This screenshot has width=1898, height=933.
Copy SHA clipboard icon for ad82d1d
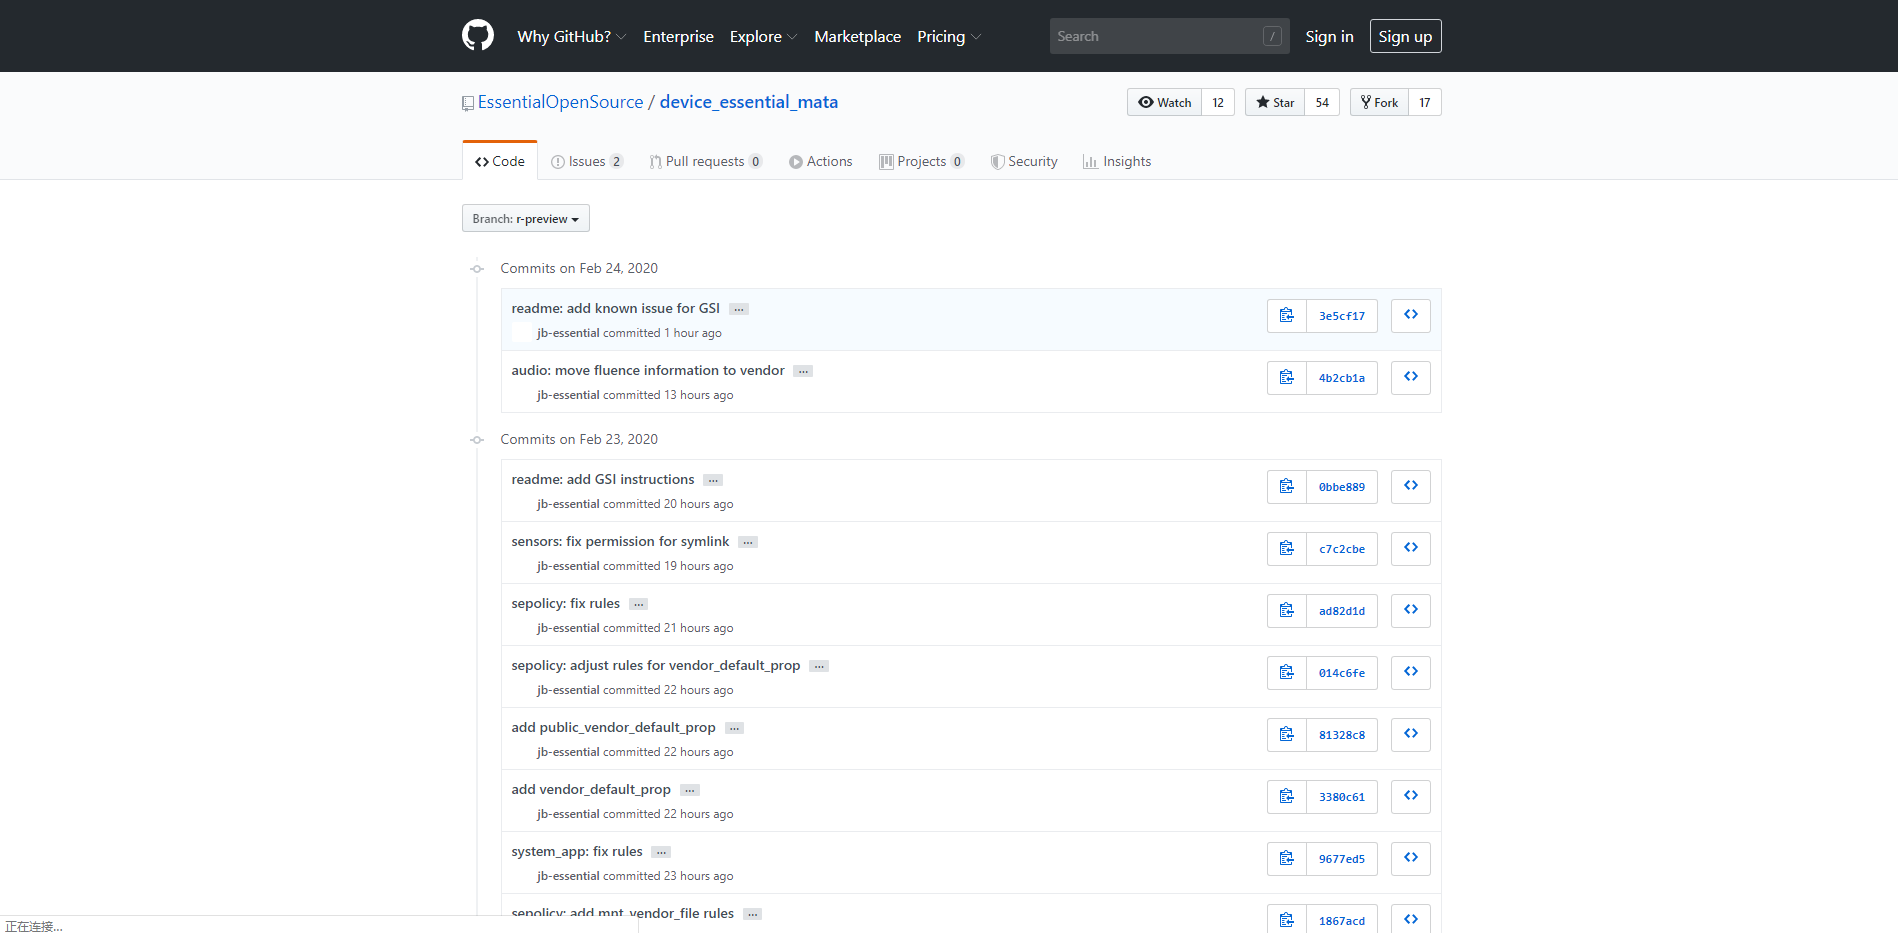tap(1286, 611)
